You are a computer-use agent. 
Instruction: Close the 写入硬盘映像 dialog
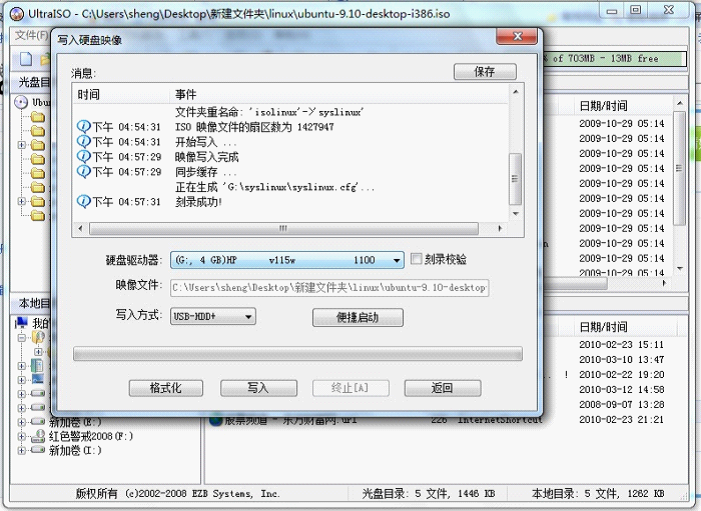[517, 37]
